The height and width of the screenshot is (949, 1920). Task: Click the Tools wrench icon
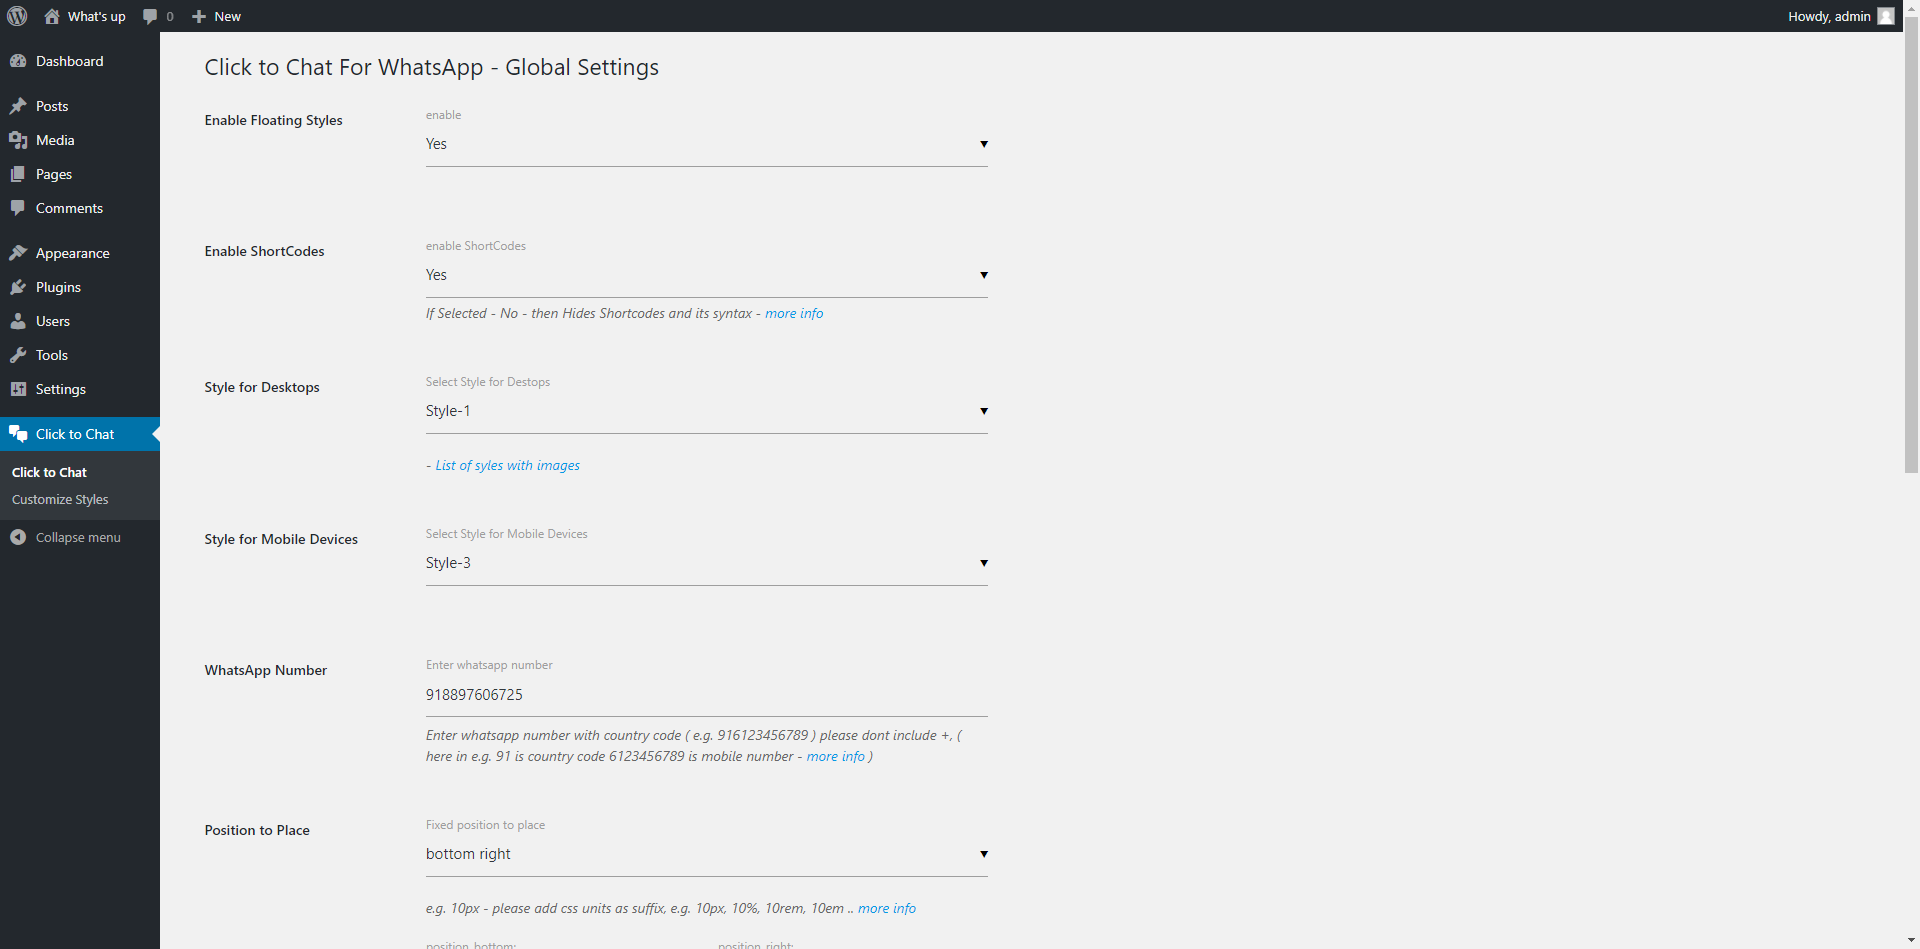(x=18, y=355)
